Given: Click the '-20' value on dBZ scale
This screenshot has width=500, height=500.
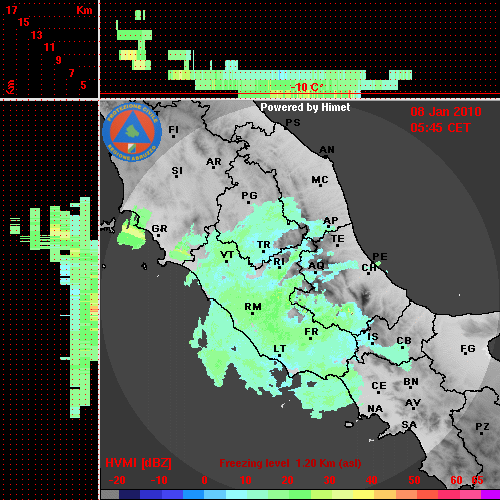Looking at the screenshot, I should [117, 480].
